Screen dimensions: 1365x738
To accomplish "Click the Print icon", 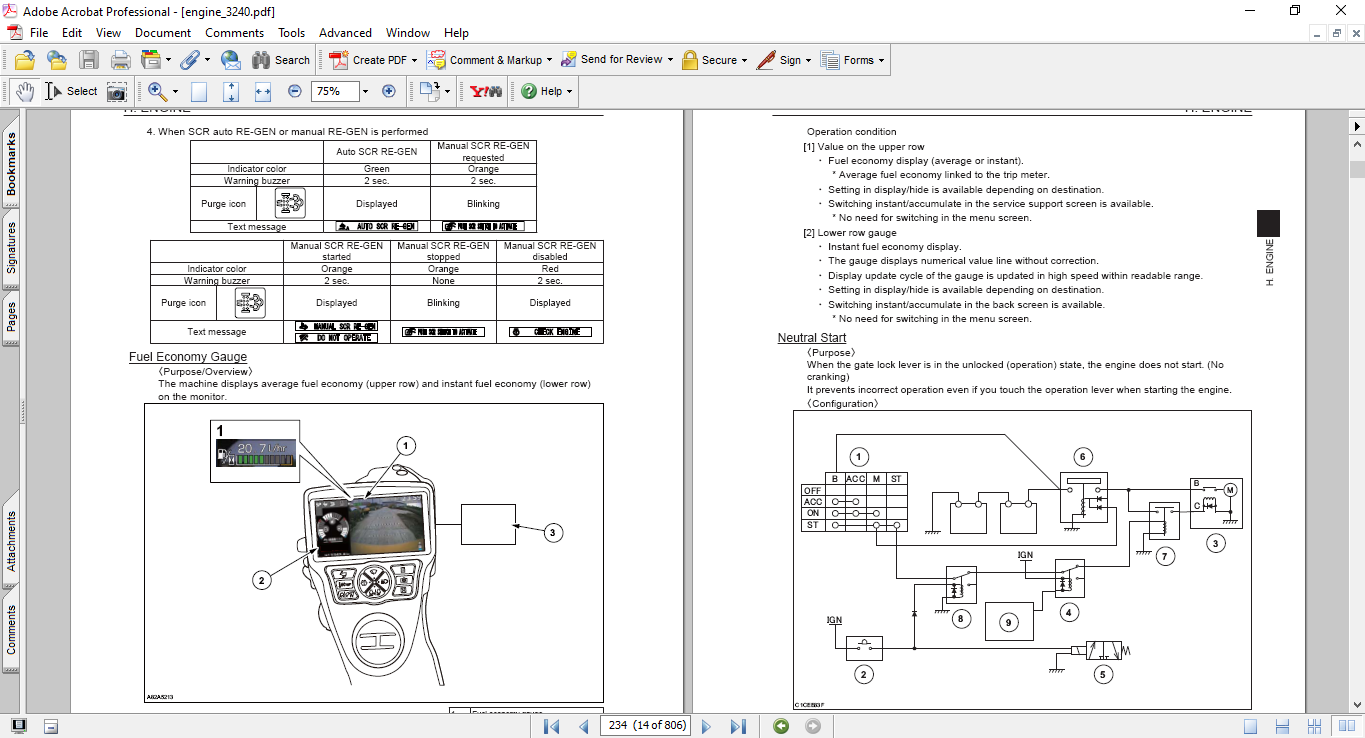I will [121, 60].
